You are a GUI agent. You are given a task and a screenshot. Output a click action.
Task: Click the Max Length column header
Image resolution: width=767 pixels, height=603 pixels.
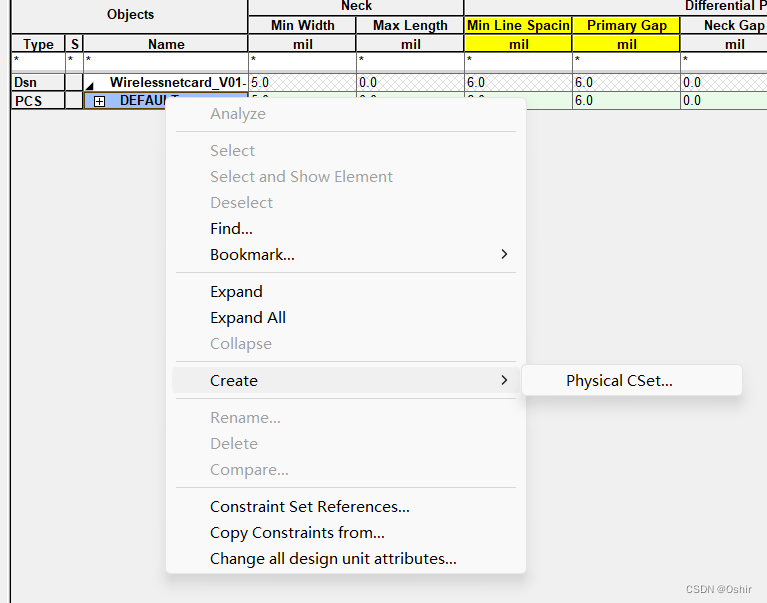410,26
